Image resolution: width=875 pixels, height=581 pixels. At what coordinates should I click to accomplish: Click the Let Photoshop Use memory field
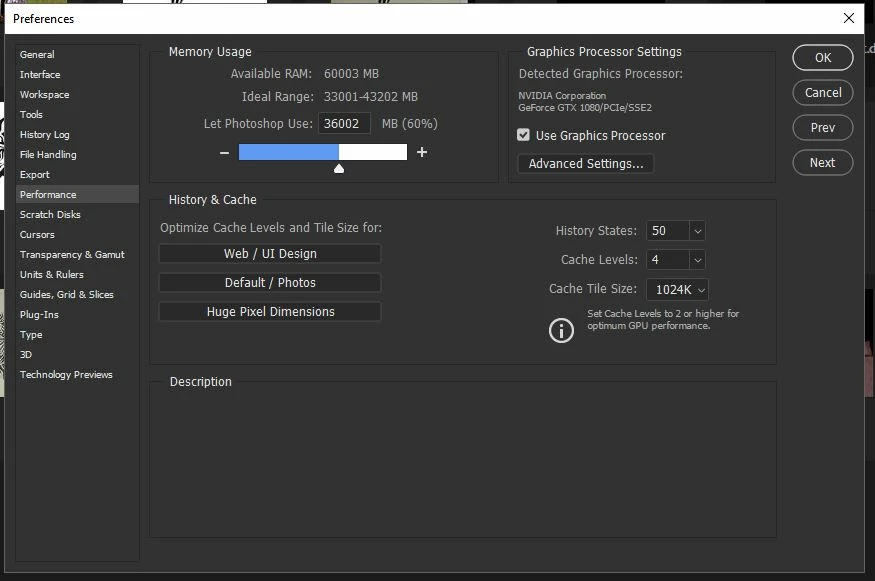click(x=344, y=123)
